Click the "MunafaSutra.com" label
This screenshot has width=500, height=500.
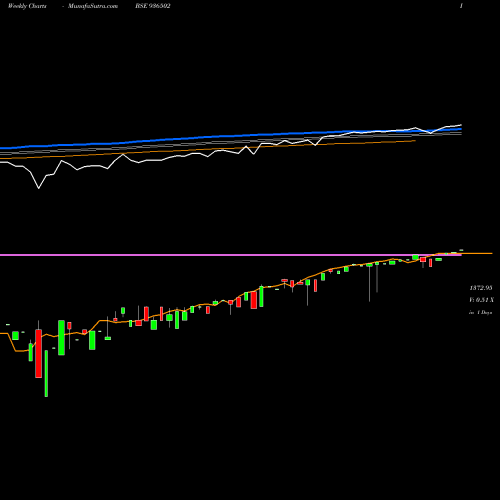click(x=93, y=6)
